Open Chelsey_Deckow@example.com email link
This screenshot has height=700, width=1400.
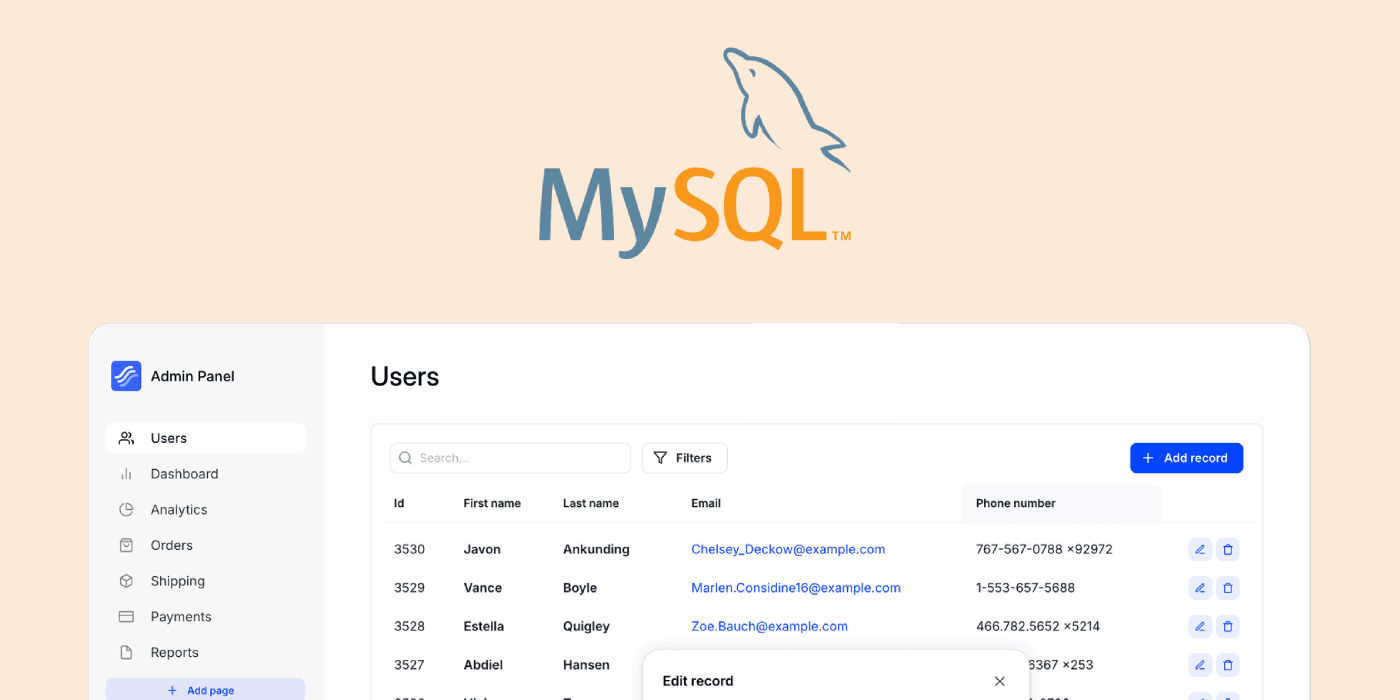click(788, 549)
